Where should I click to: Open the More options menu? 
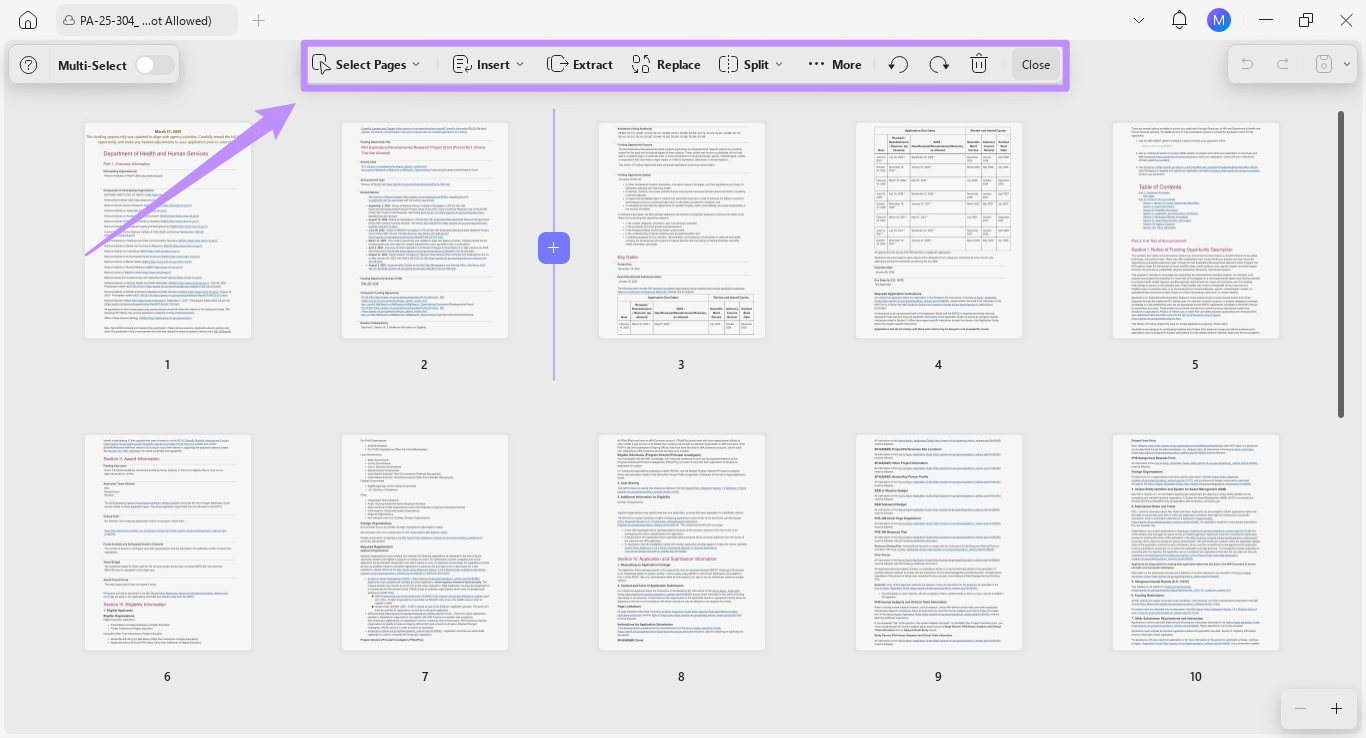point(834,65)
